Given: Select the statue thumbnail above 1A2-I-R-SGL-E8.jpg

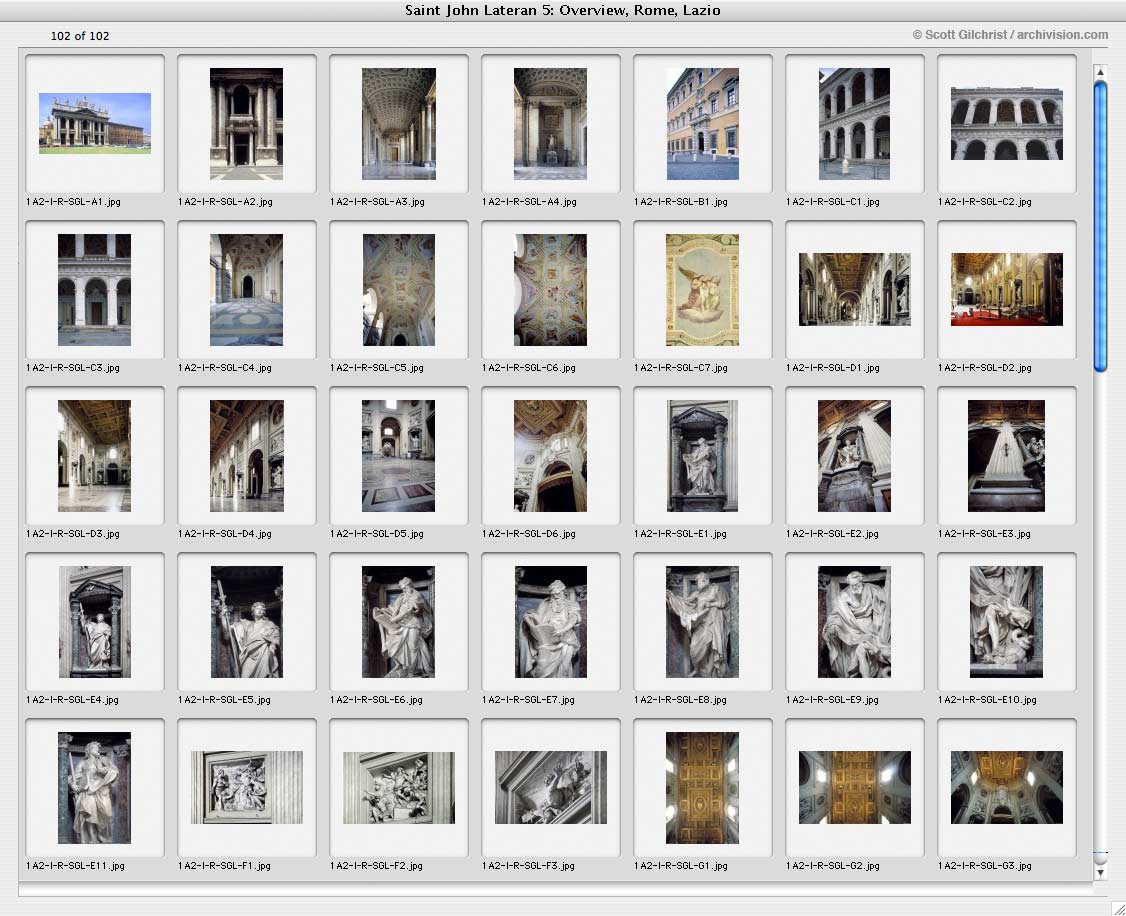Looking at the screenshot, I should 702,622.
